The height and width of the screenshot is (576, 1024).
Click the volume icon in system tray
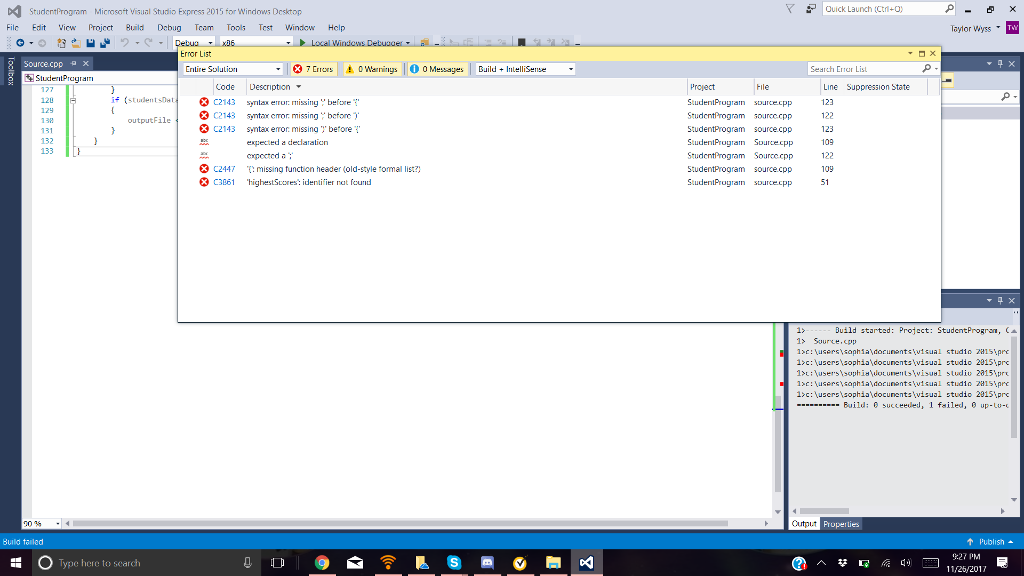point(906,563)
